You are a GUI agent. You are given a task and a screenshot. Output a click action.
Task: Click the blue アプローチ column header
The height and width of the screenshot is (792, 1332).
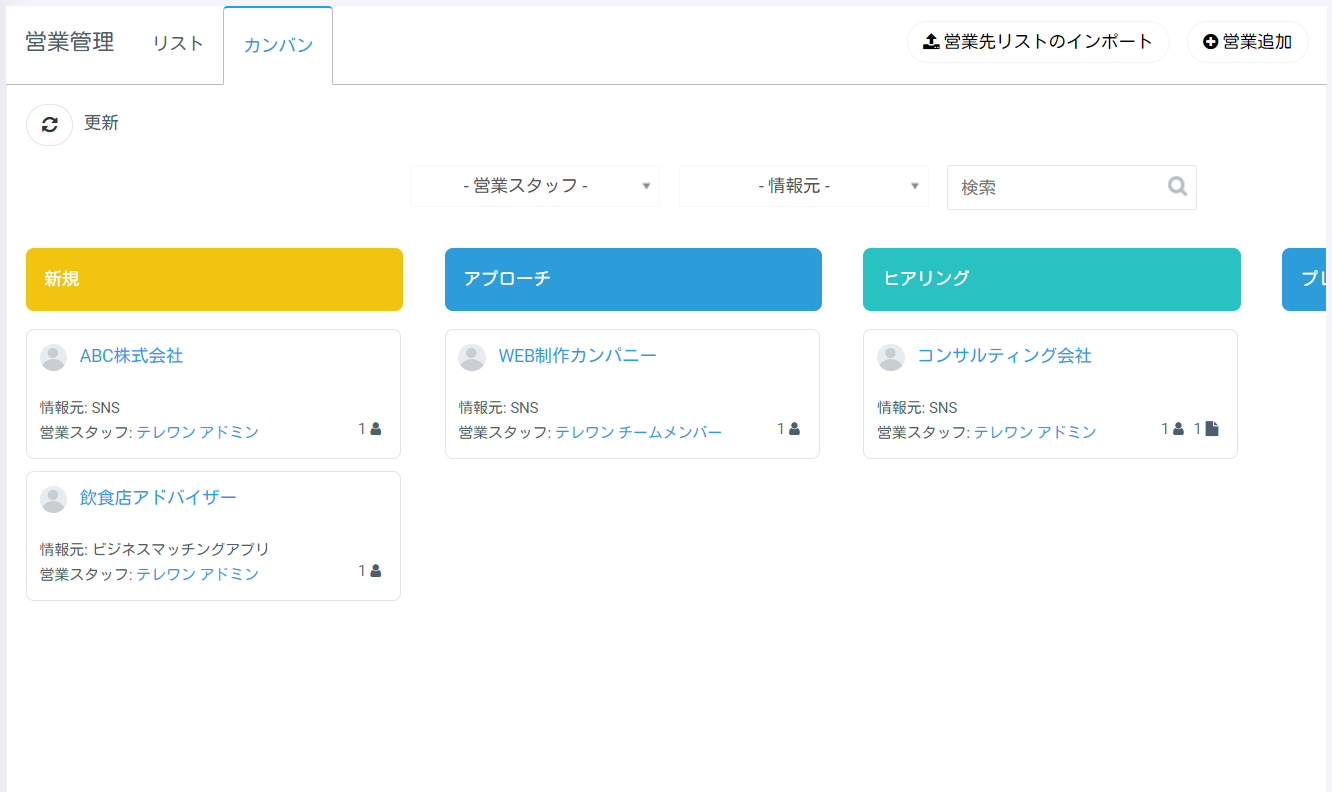point(633,279)
